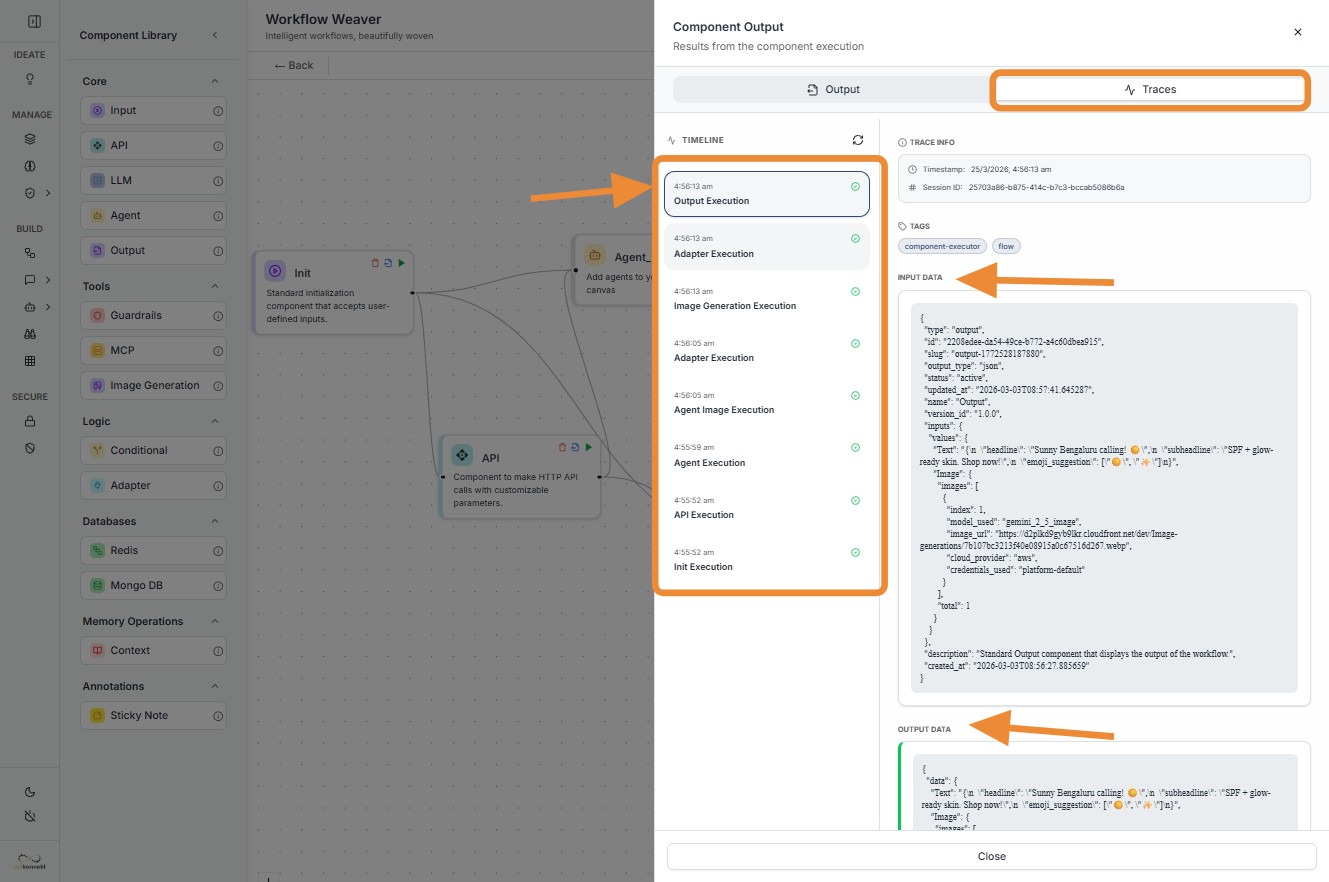Select Image Generation Execution in the timeline
This screenshot has height=882, width=1329.
tap(766, 299)
